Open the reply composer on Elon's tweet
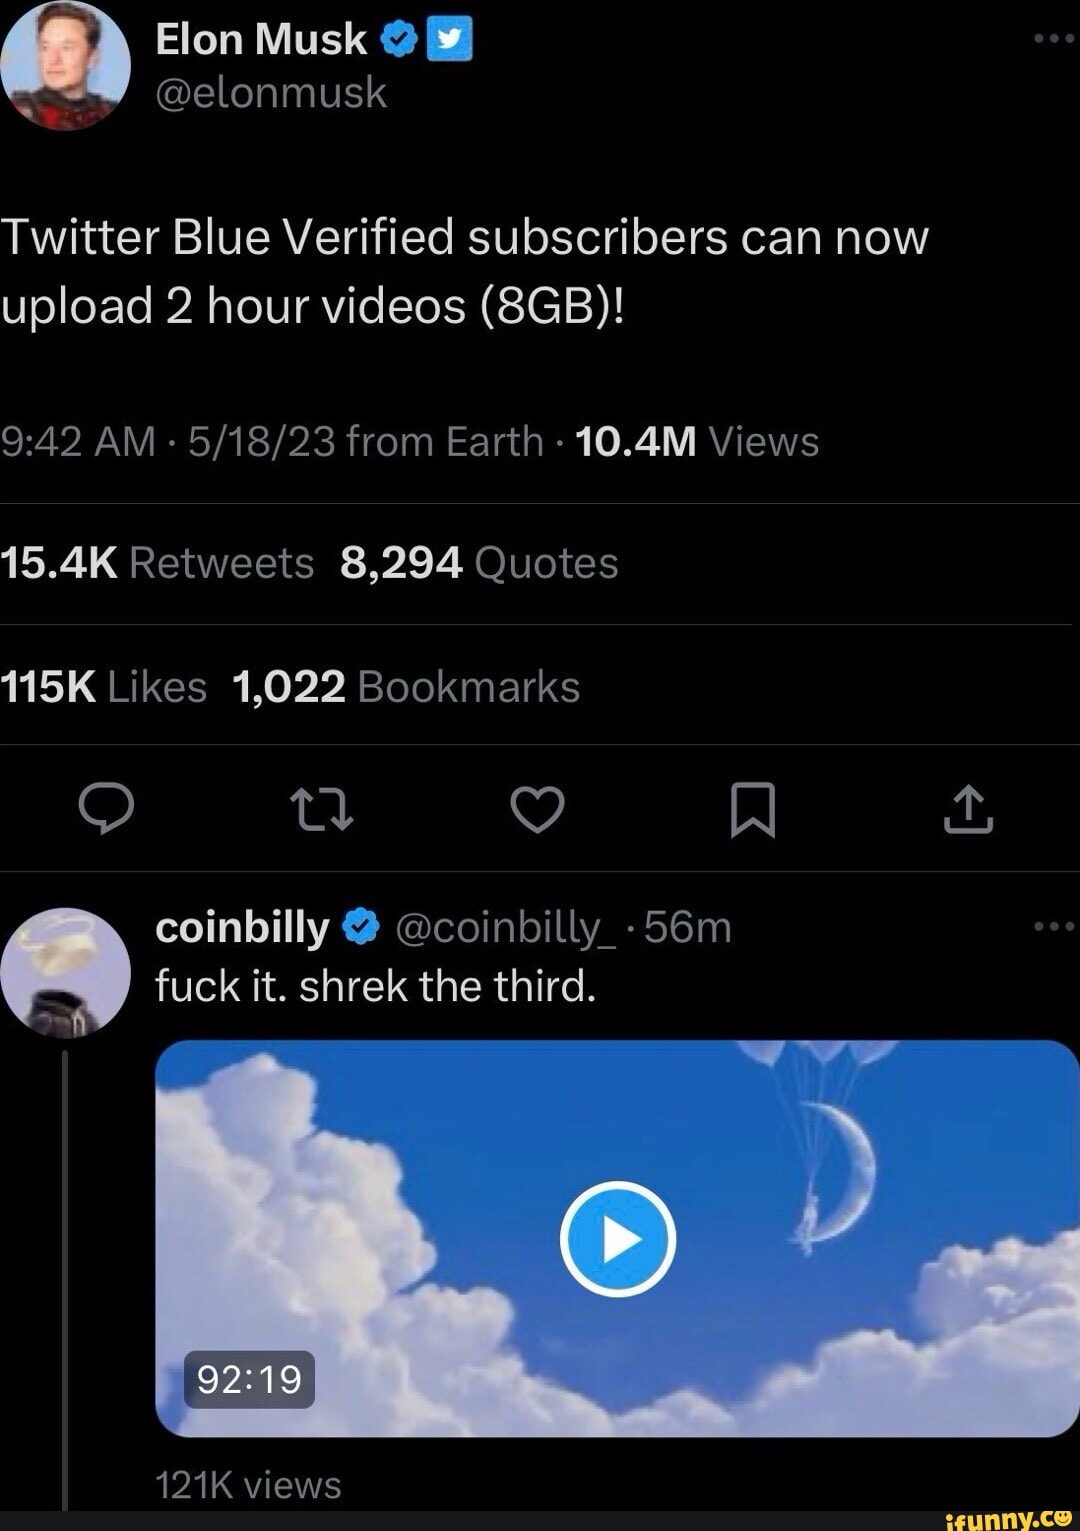This screenshot has width=1080, height=1531. coord(108,810)
